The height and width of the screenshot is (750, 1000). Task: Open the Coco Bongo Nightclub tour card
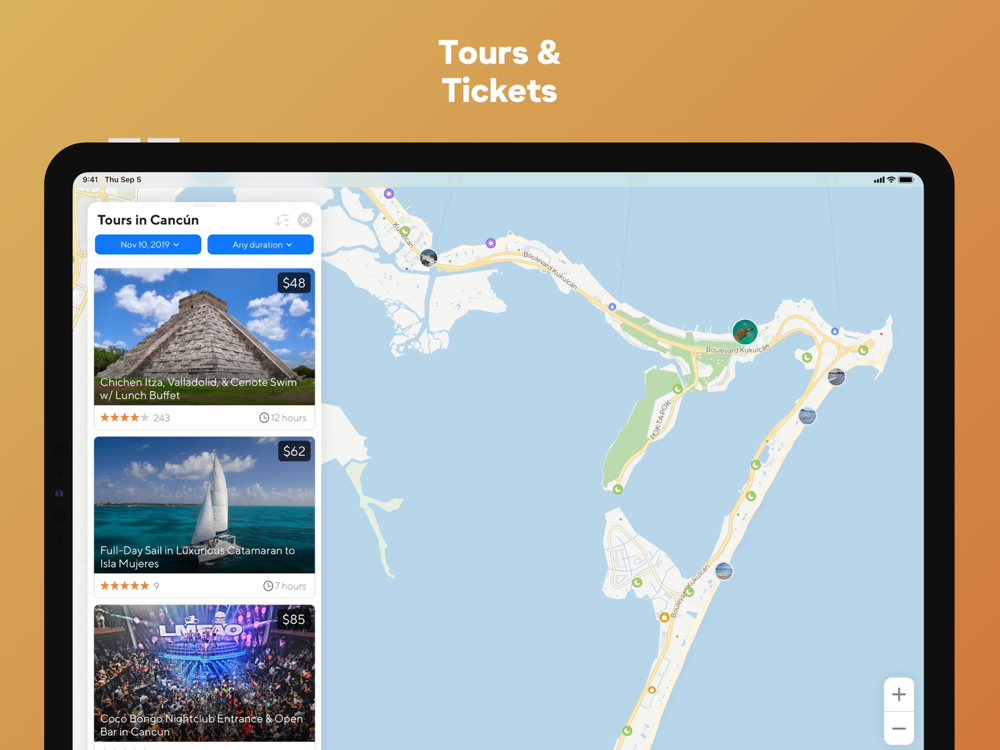tap(204, 673)
